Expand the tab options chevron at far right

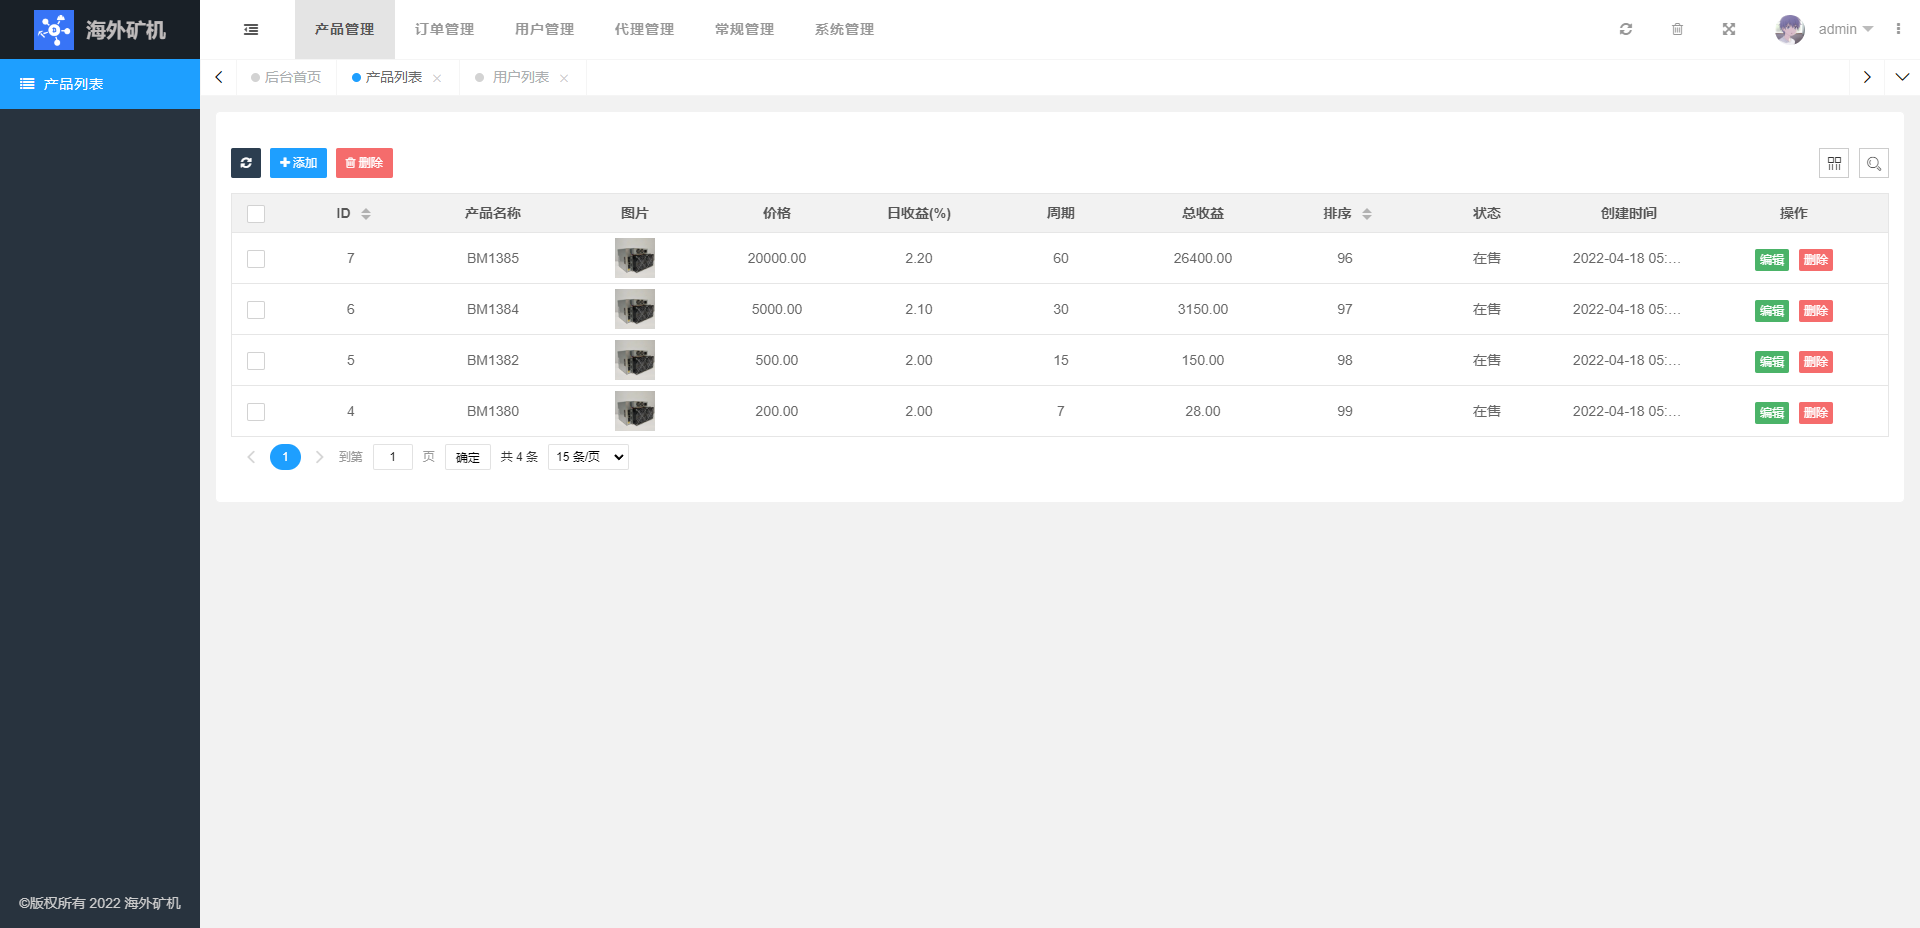click(x=1902, y=77)
